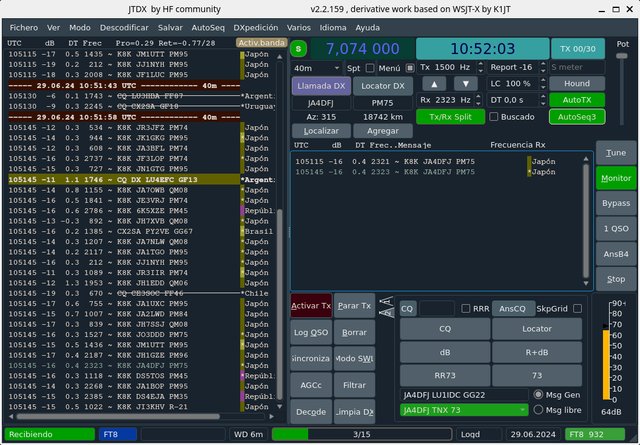Toggle the Menú square icon
Image resolution: width=640 pixels, height=445 pixels.
(409, 68)
